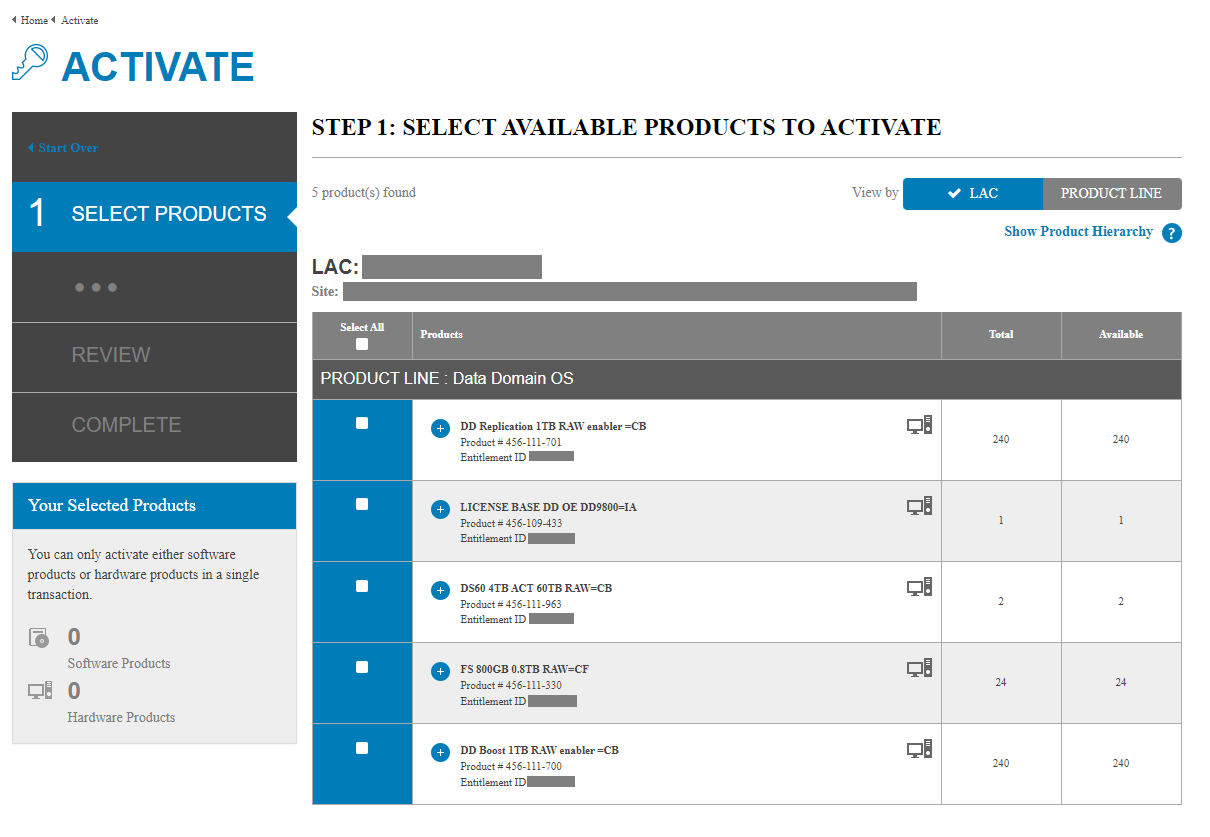The width and height of the screenshot is (1210, 837).
Task: Click the Software Products icon in selected panel
Action: [x=38, y=637]
